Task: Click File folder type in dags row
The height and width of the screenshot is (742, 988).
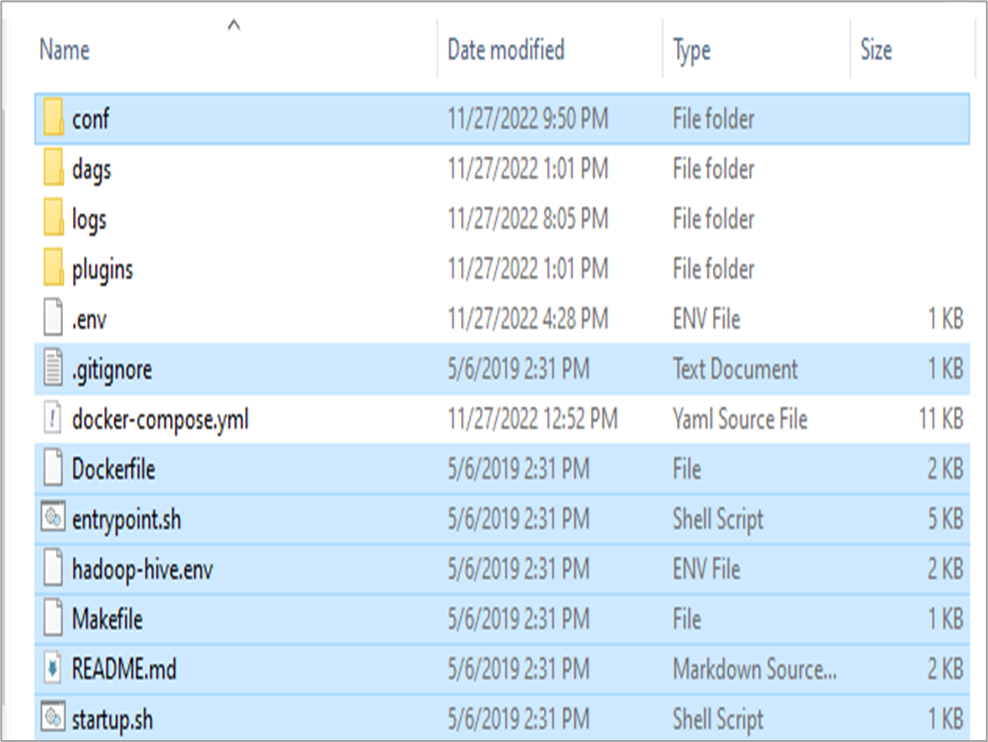Action: (x=713, y=168)
